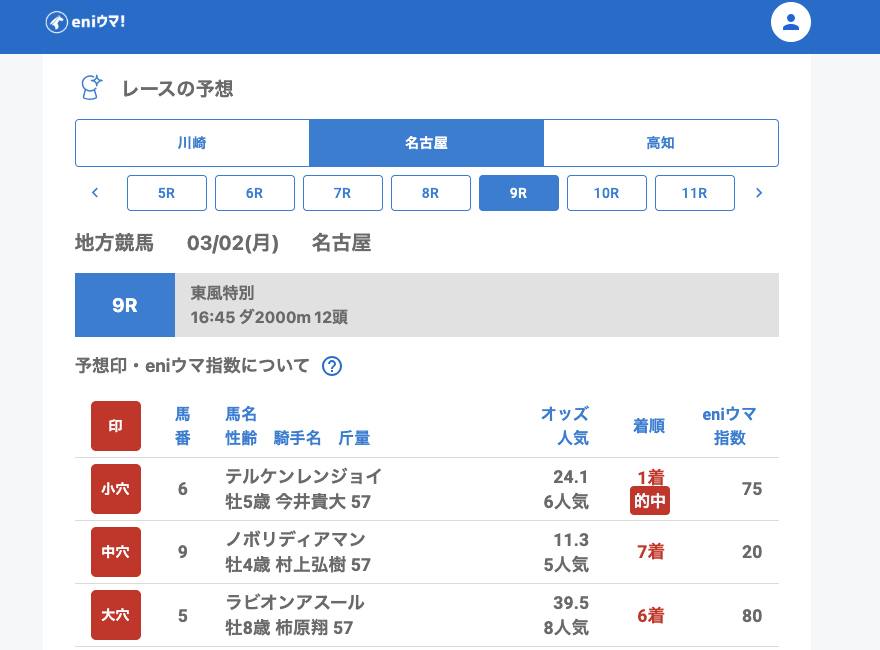Click the race prediction jockey icon
Screen dimensions: 880x650
point(92,88)
